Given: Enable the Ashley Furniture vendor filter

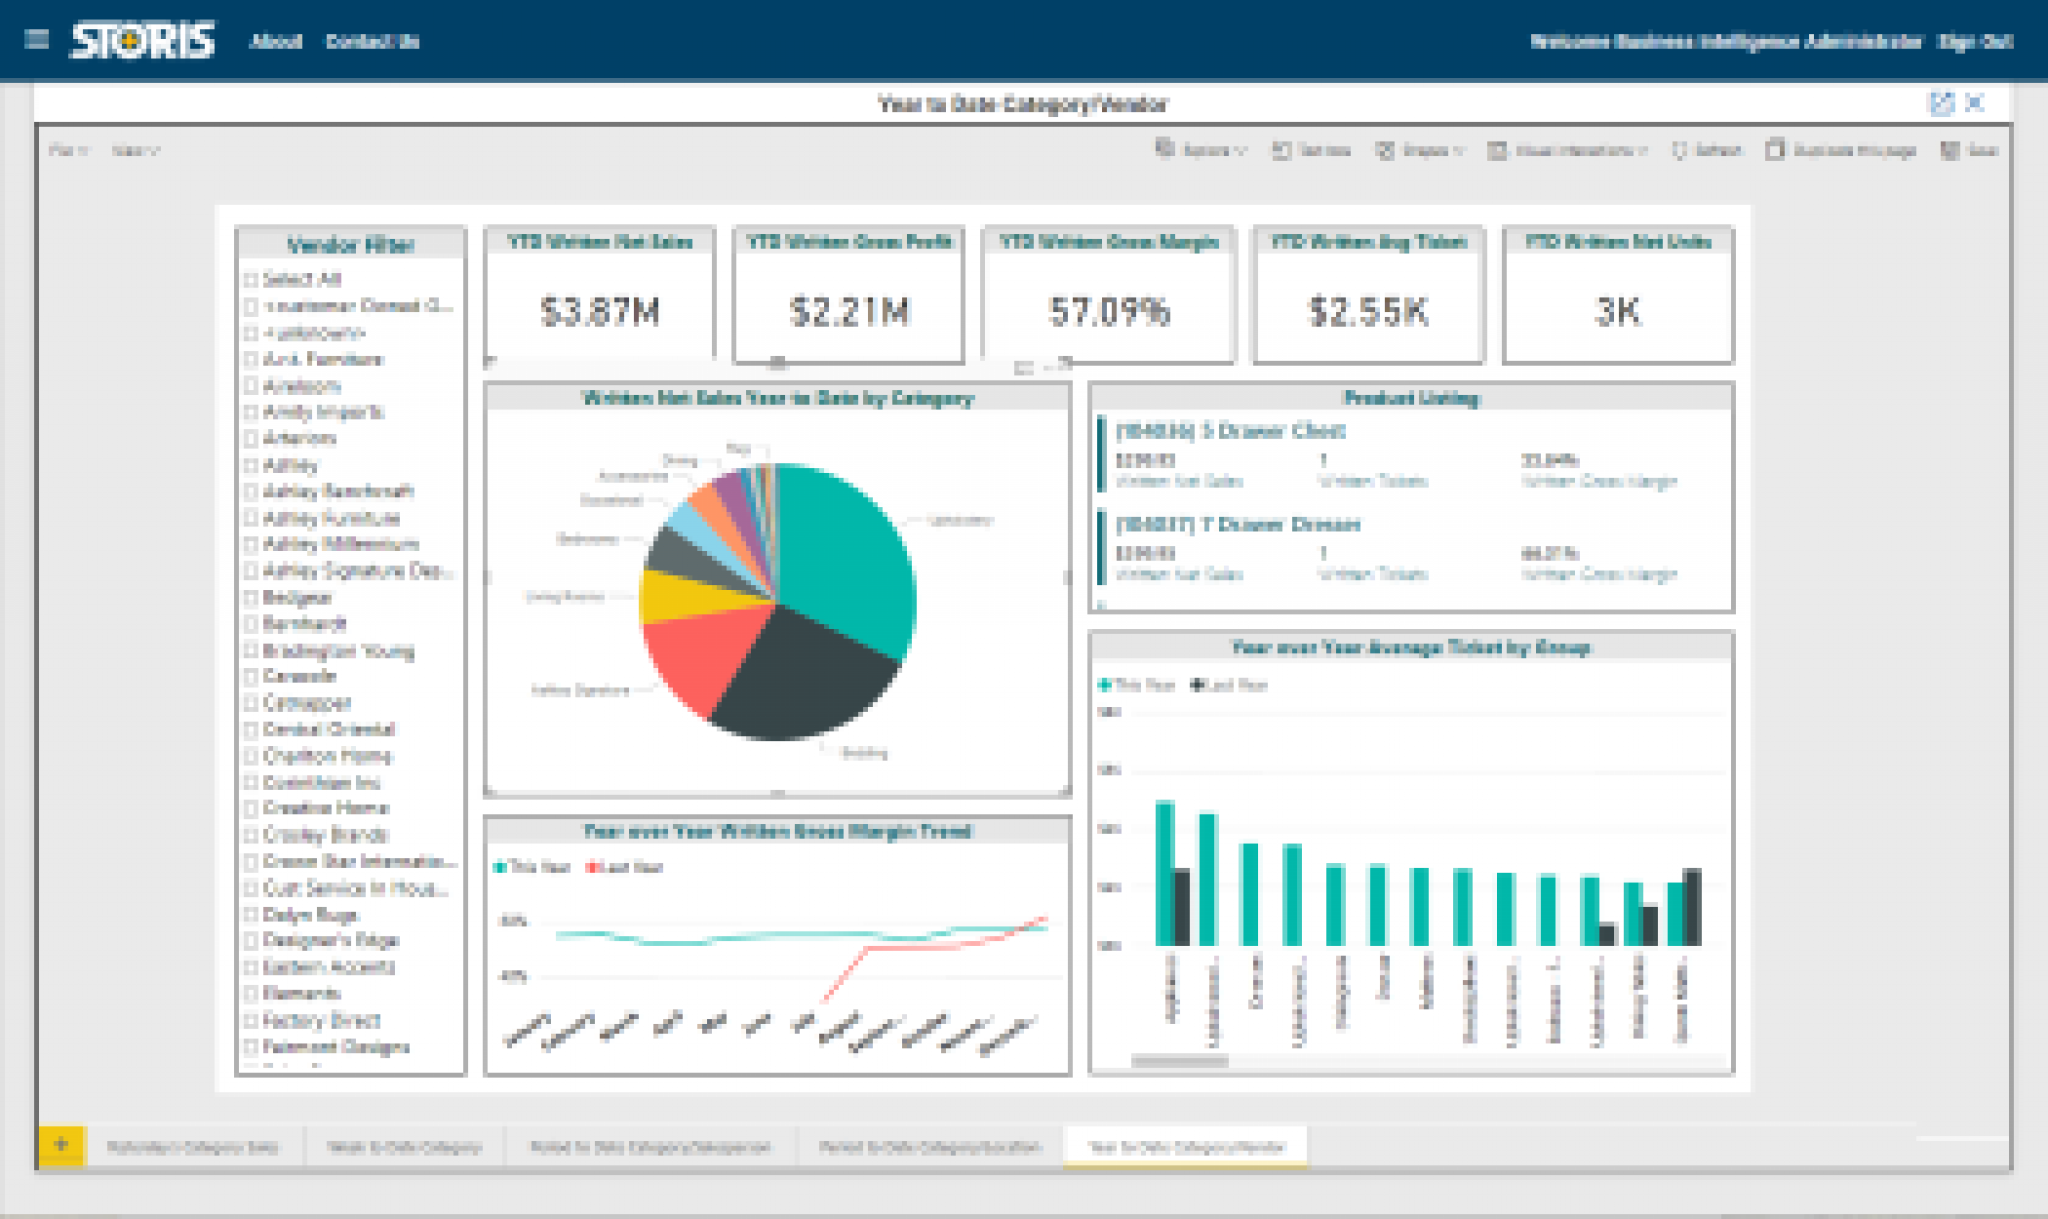Looking at the screenshot, I should tap(251, 518).
